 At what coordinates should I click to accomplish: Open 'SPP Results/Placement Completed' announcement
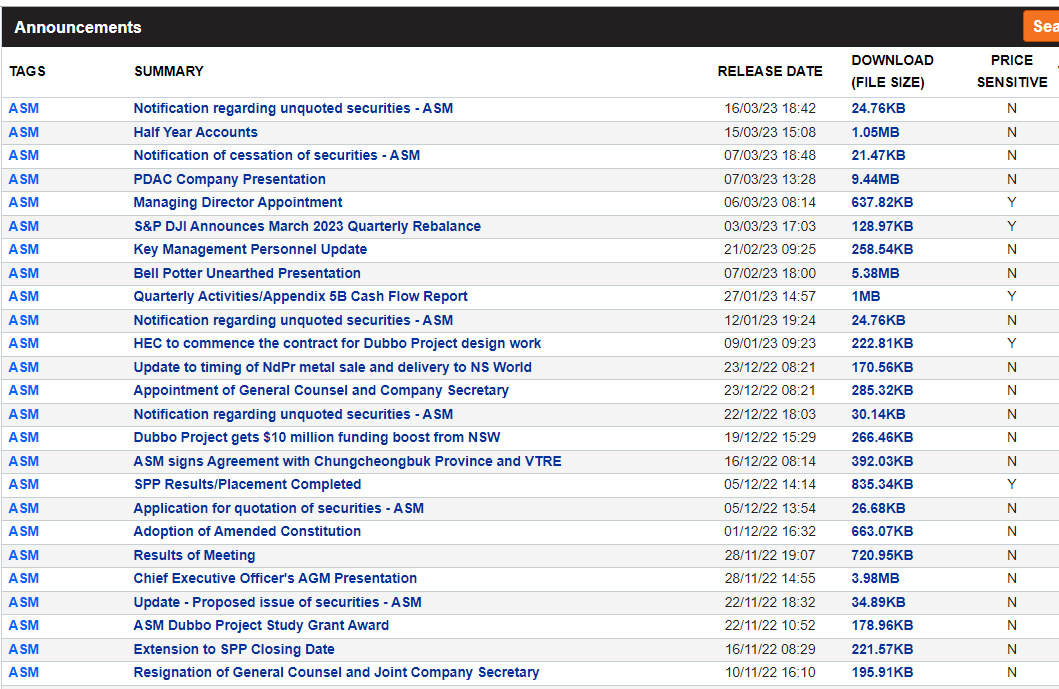247,484
